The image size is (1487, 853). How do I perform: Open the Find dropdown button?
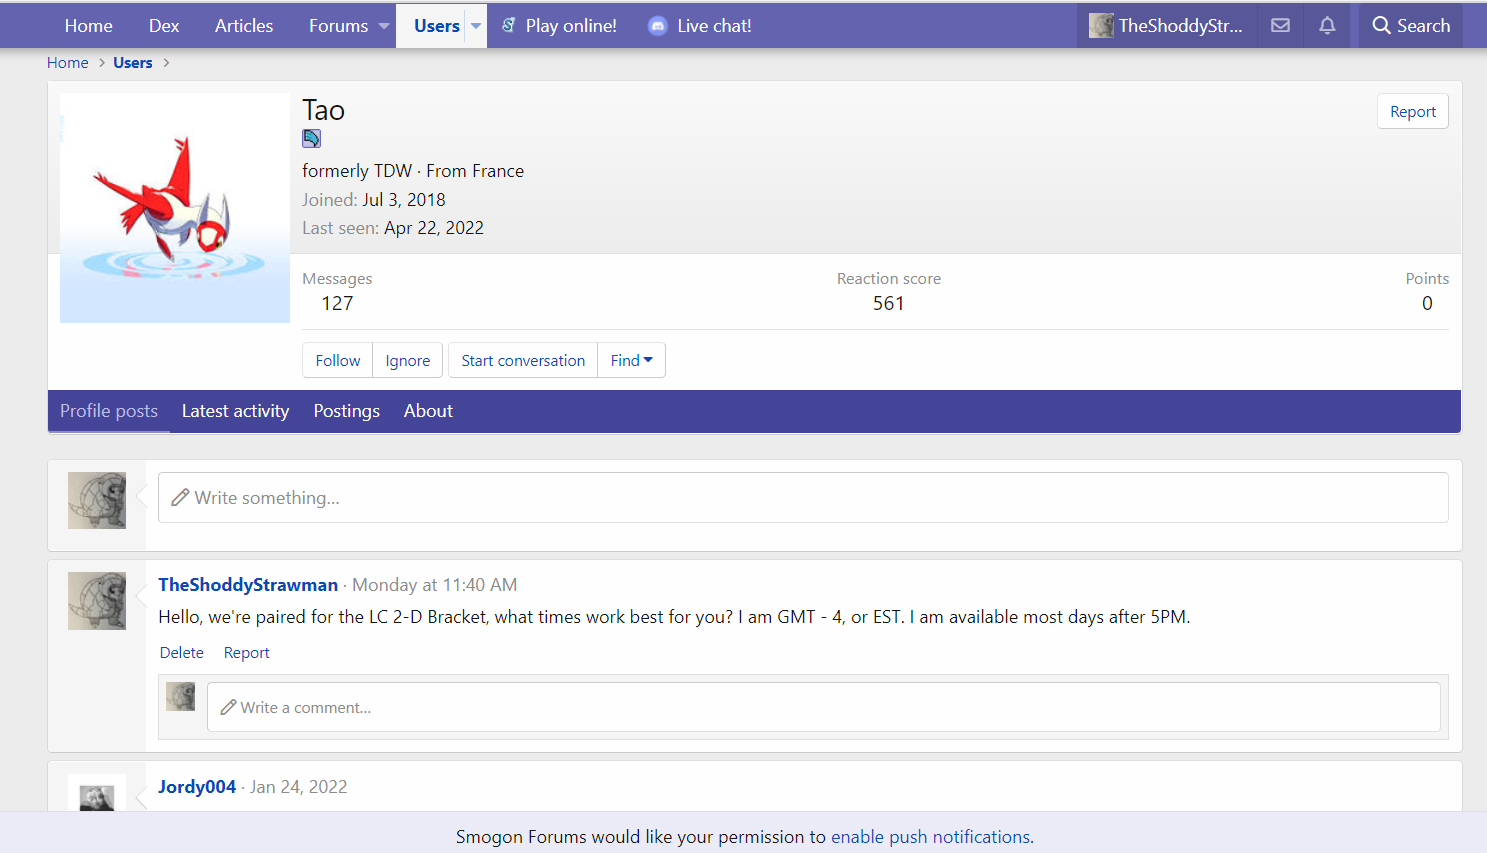tap(631, 361)
